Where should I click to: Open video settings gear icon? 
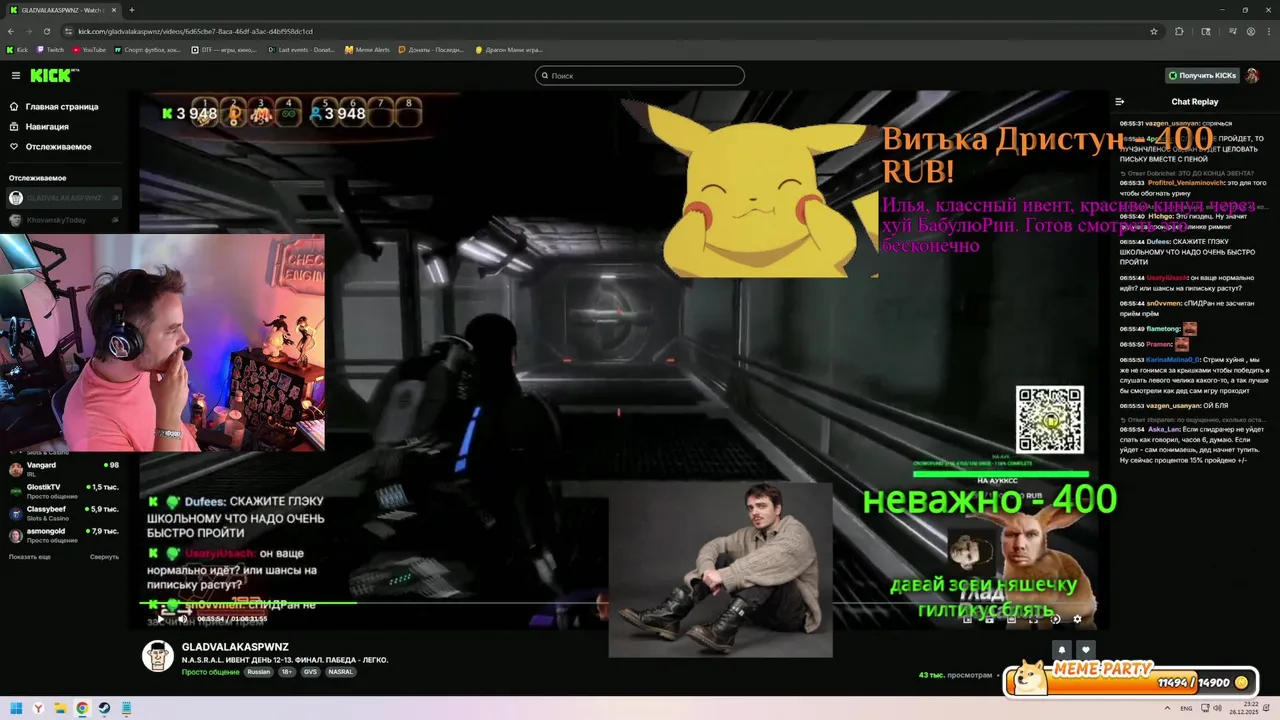coord(1077,619)
